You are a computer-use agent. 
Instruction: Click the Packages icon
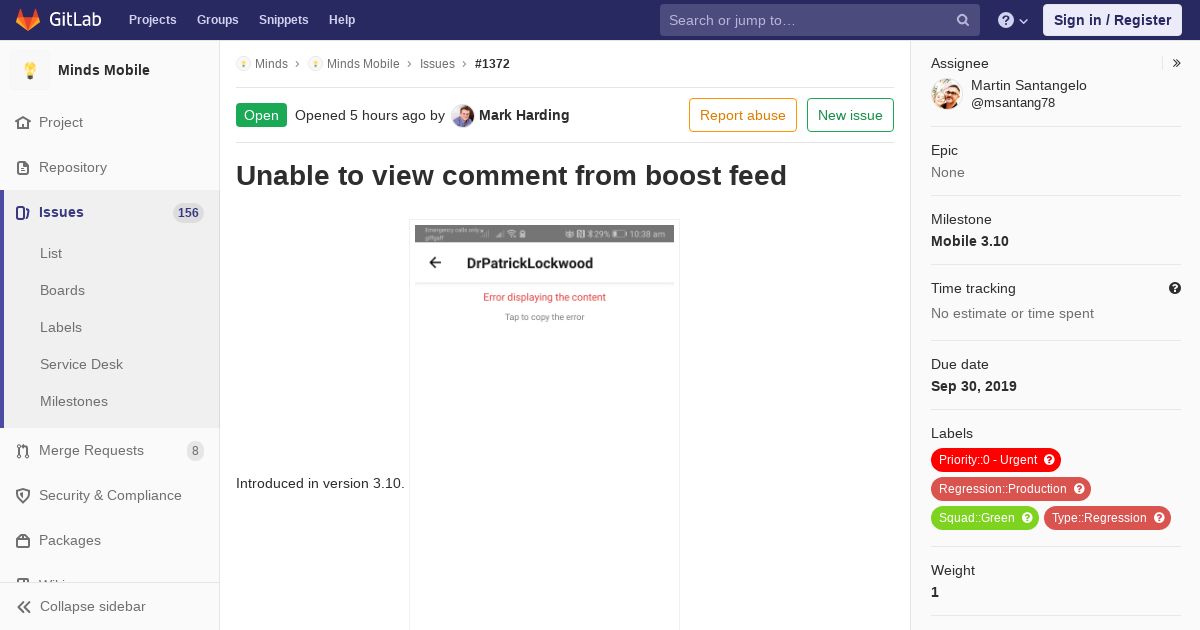[x=23, y=541]
